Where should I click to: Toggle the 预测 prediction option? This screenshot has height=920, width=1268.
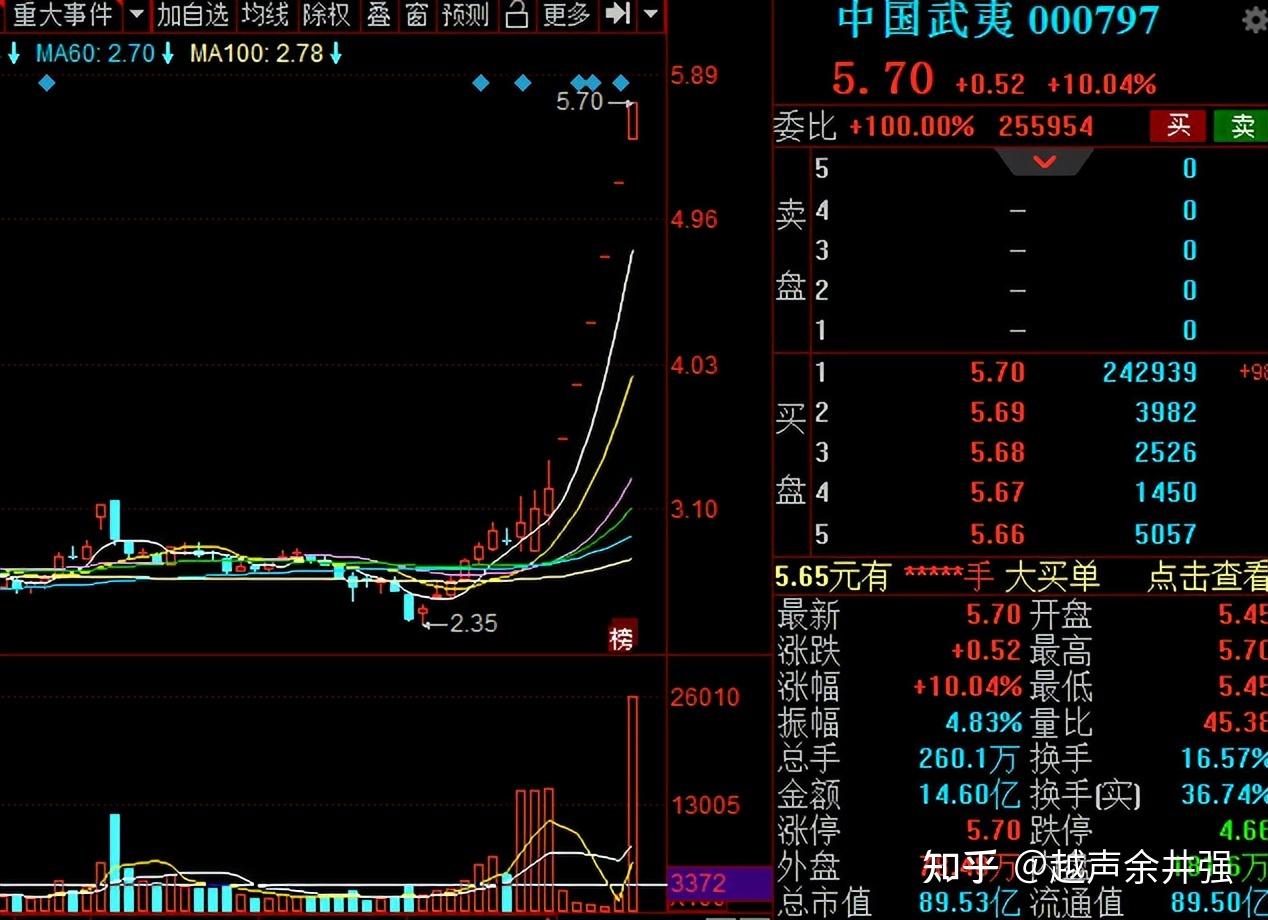pyautogui.click(x=465, y=14)
